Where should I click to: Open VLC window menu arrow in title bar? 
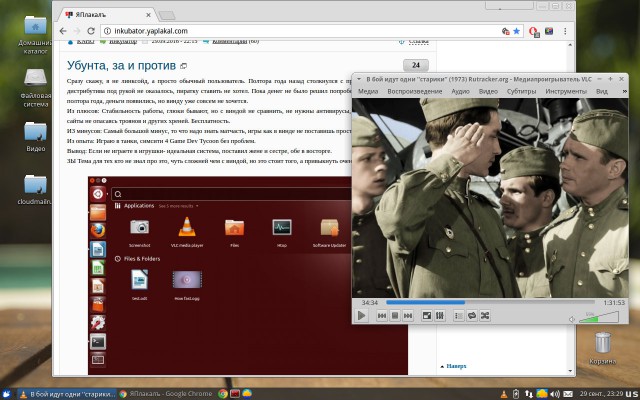coord(358,79)
